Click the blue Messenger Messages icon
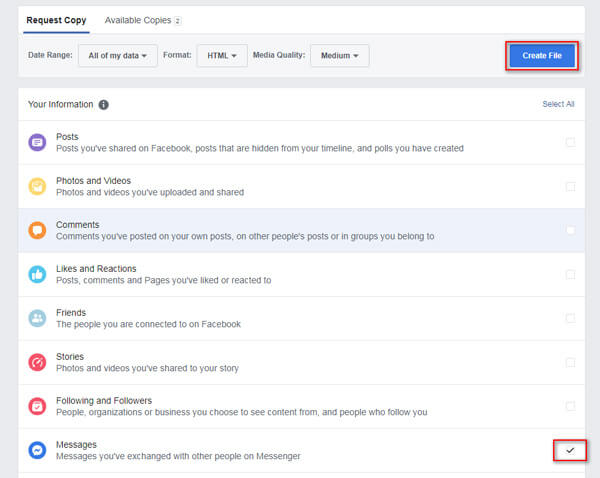The image size is (600, 478). point(37,450)
